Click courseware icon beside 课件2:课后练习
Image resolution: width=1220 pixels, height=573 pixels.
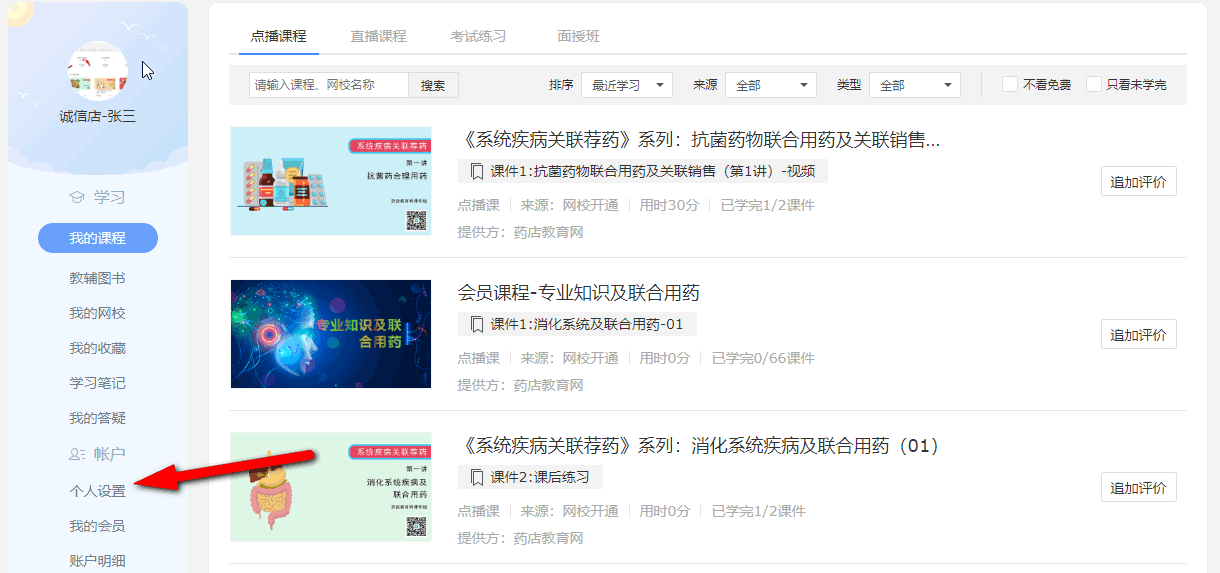pos(477,477)
